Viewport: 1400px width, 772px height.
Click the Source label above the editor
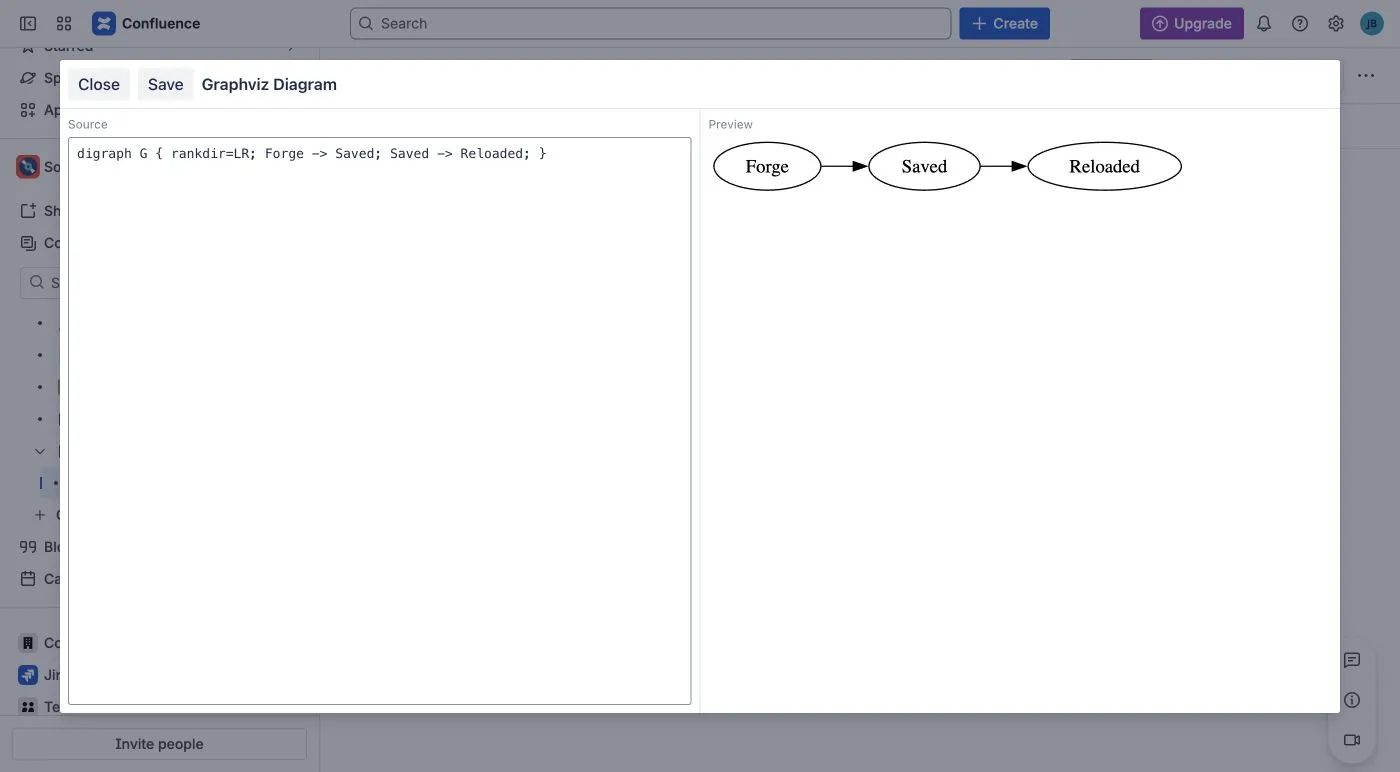pos(88,124)
